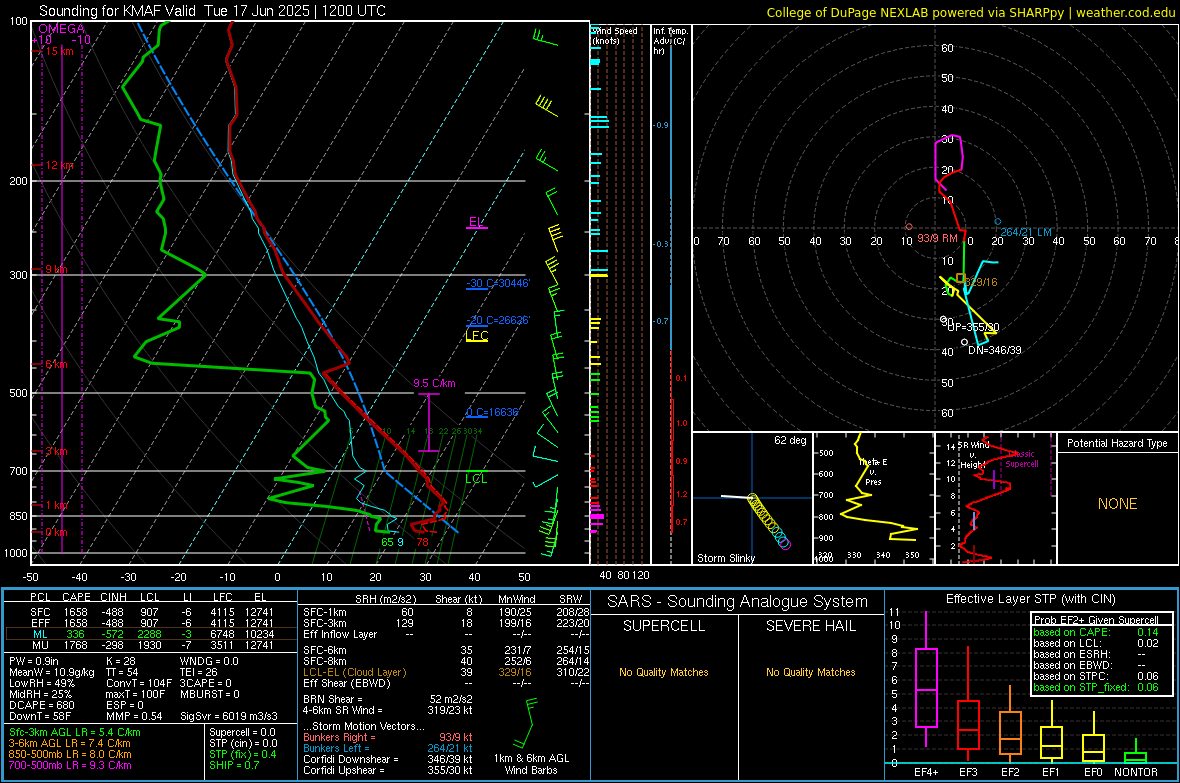The width and height of the screenshot is (1180, 783).
Task: Click the '3-6km AGL LR = 7.4 C/km' line
Action: 69,743
